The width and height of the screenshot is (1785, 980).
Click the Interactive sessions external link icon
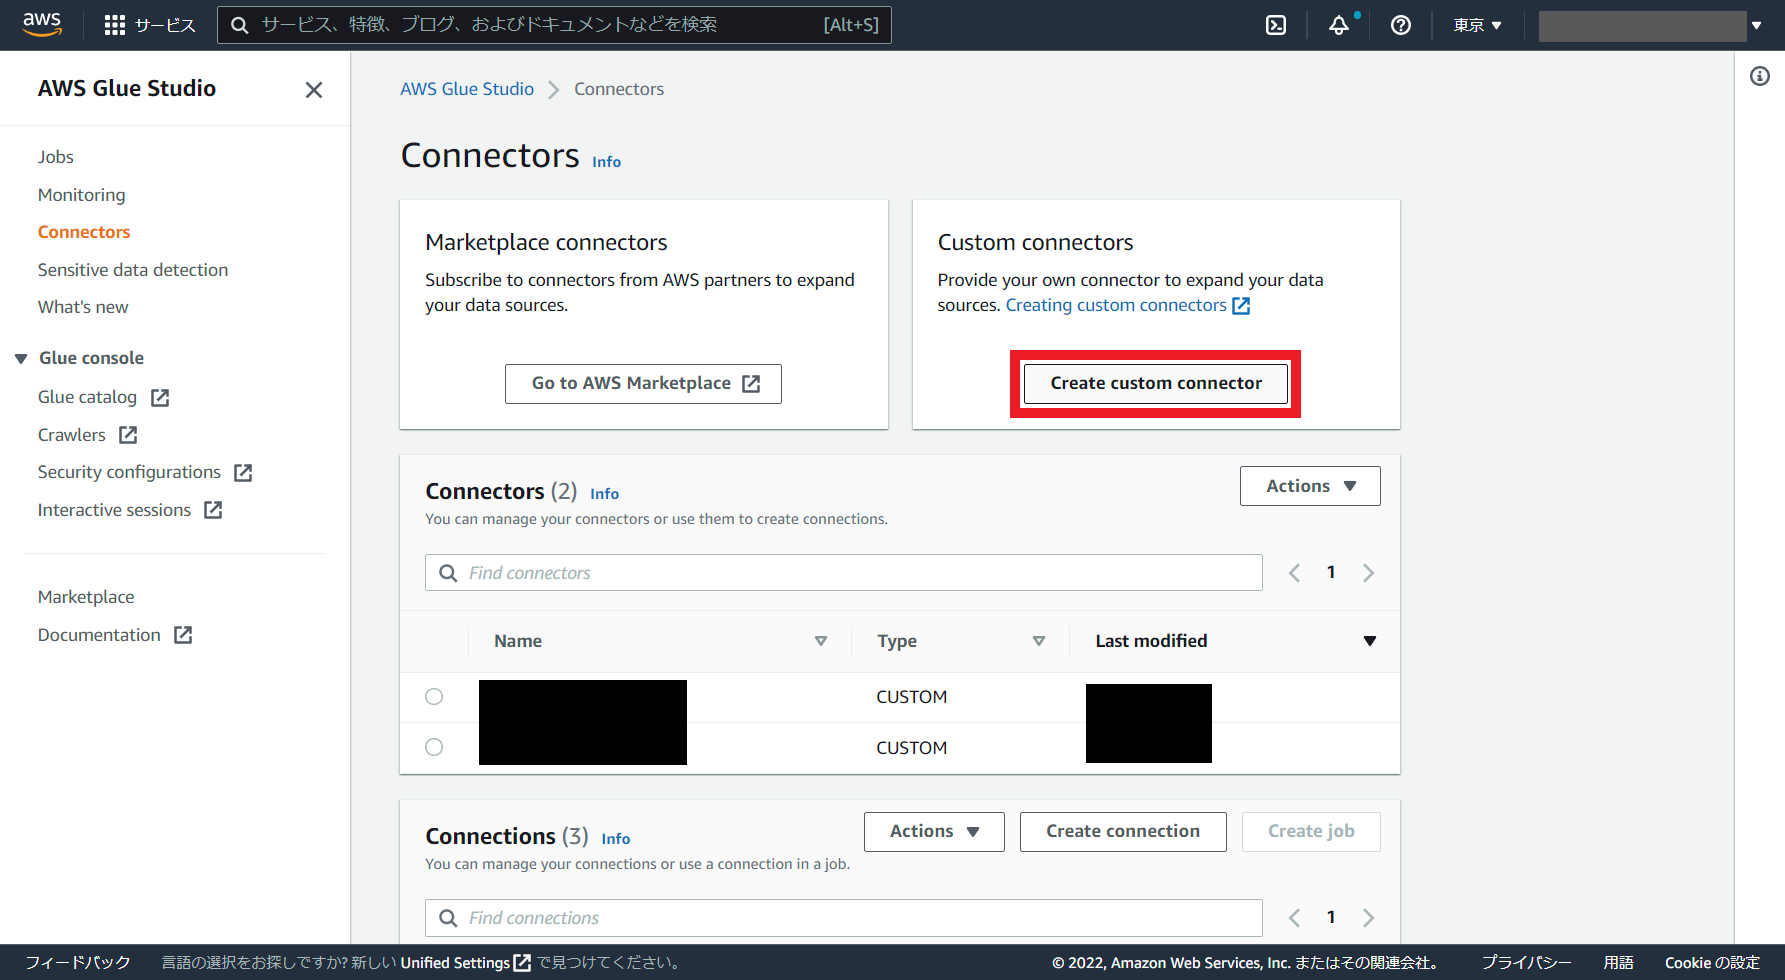pos(213,510)
